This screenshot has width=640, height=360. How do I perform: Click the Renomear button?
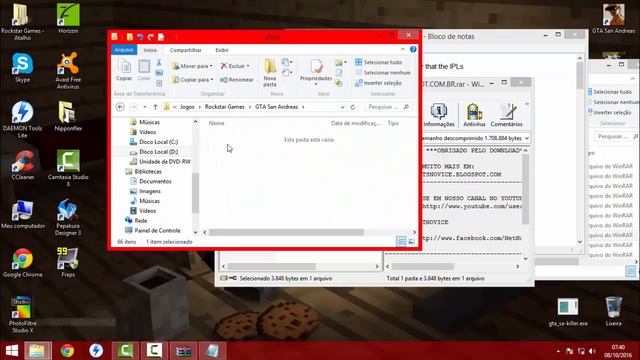(237, 80)
